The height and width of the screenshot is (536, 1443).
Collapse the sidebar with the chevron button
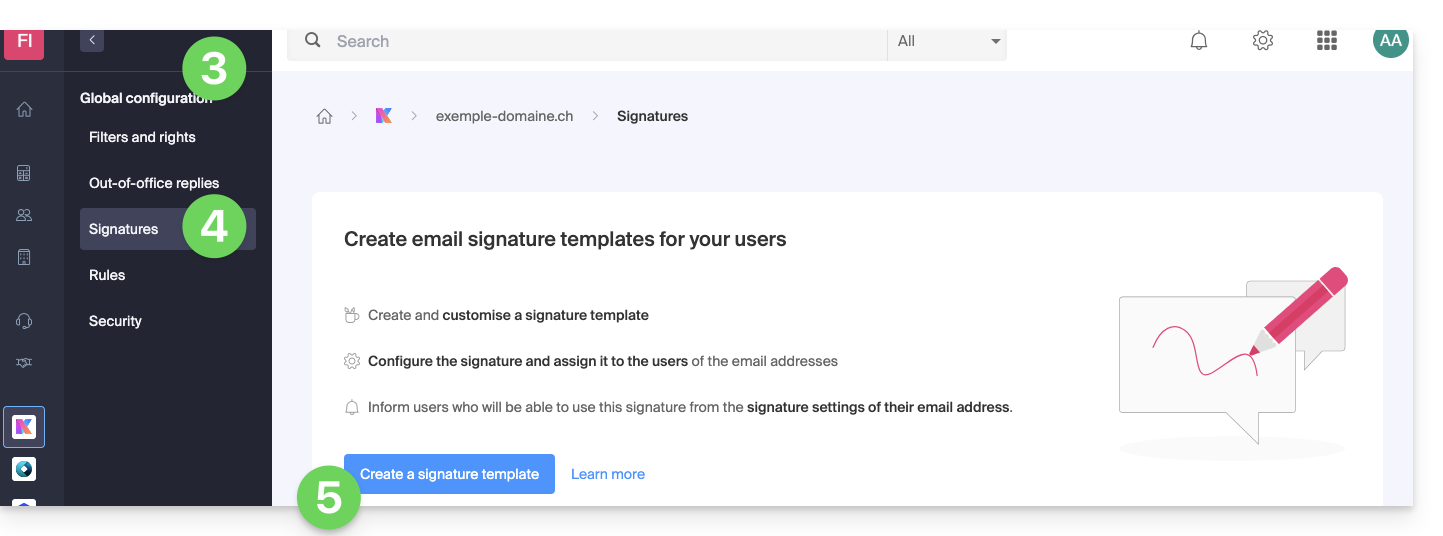92,40
